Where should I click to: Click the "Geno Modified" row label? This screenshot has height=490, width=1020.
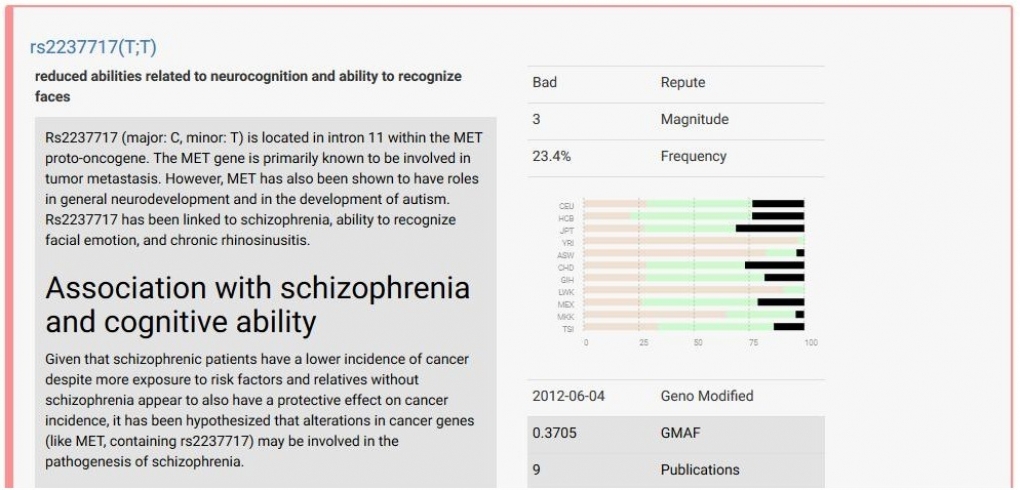707,396
